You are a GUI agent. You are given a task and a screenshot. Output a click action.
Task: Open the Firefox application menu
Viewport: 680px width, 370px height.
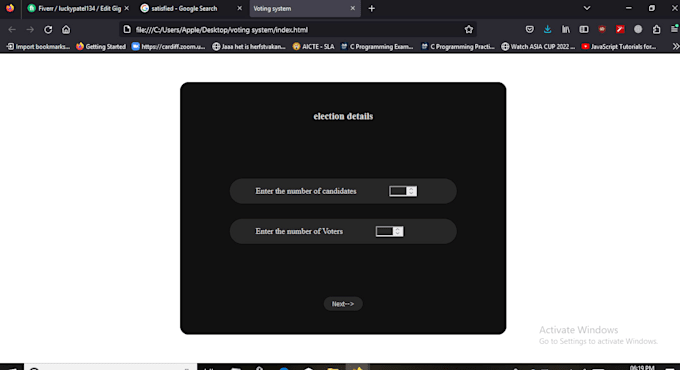pos(674,29)
